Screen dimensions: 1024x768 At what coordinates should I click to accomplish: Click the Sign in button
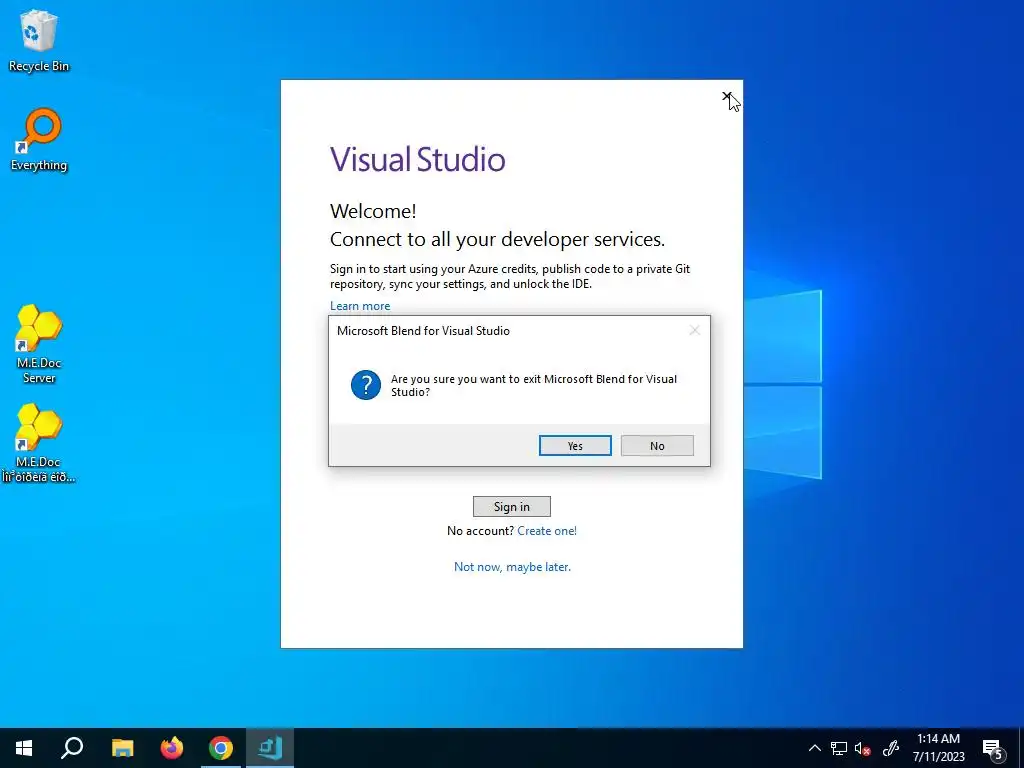coord(511,506)
